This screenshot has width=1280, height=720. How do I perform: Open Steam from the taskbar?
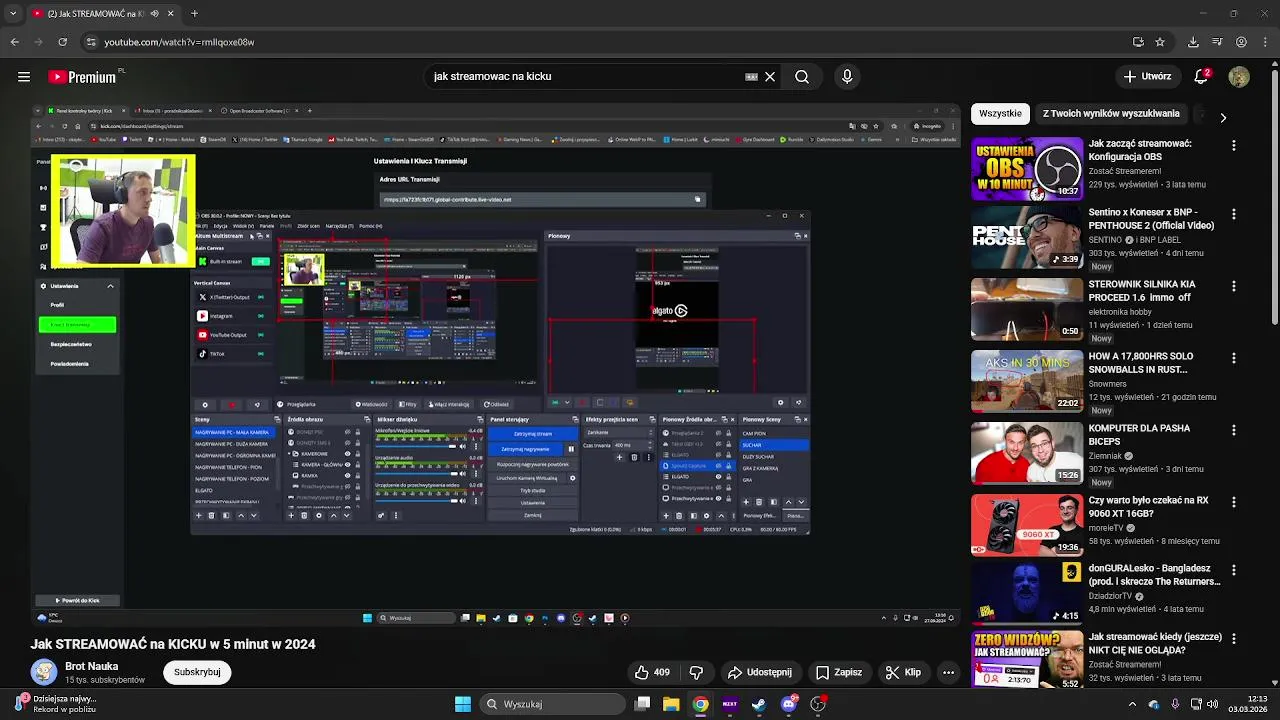click(x=759, y=704)
